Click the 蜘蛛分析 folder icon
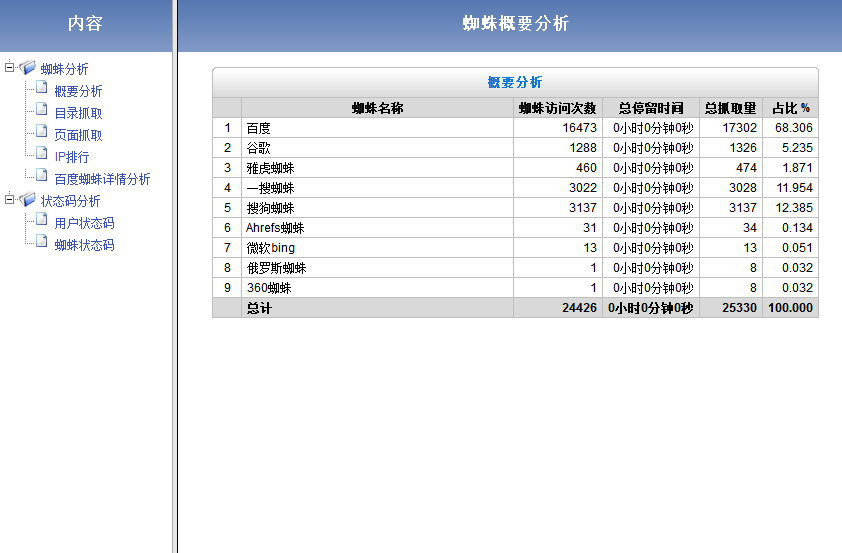 pyautogui.click(x=27, y=68)
